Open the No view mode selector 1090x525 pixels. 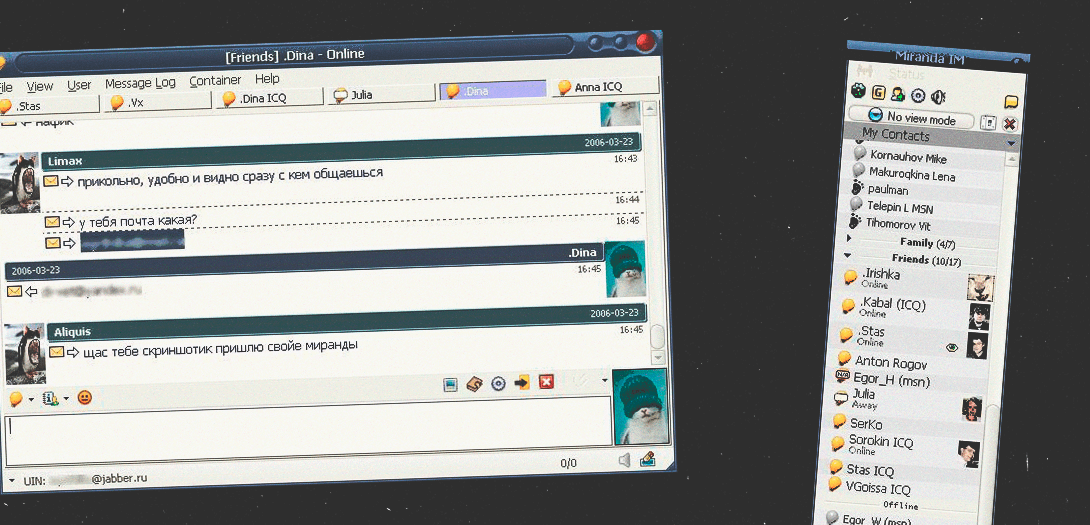911,118
